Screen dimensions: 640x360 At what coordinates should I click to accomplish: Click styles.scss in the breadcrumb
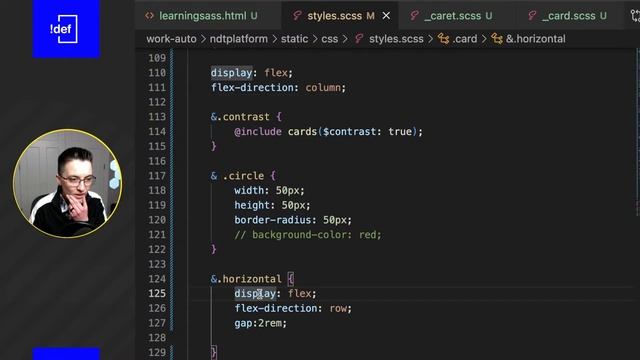[x=396, y=39]
